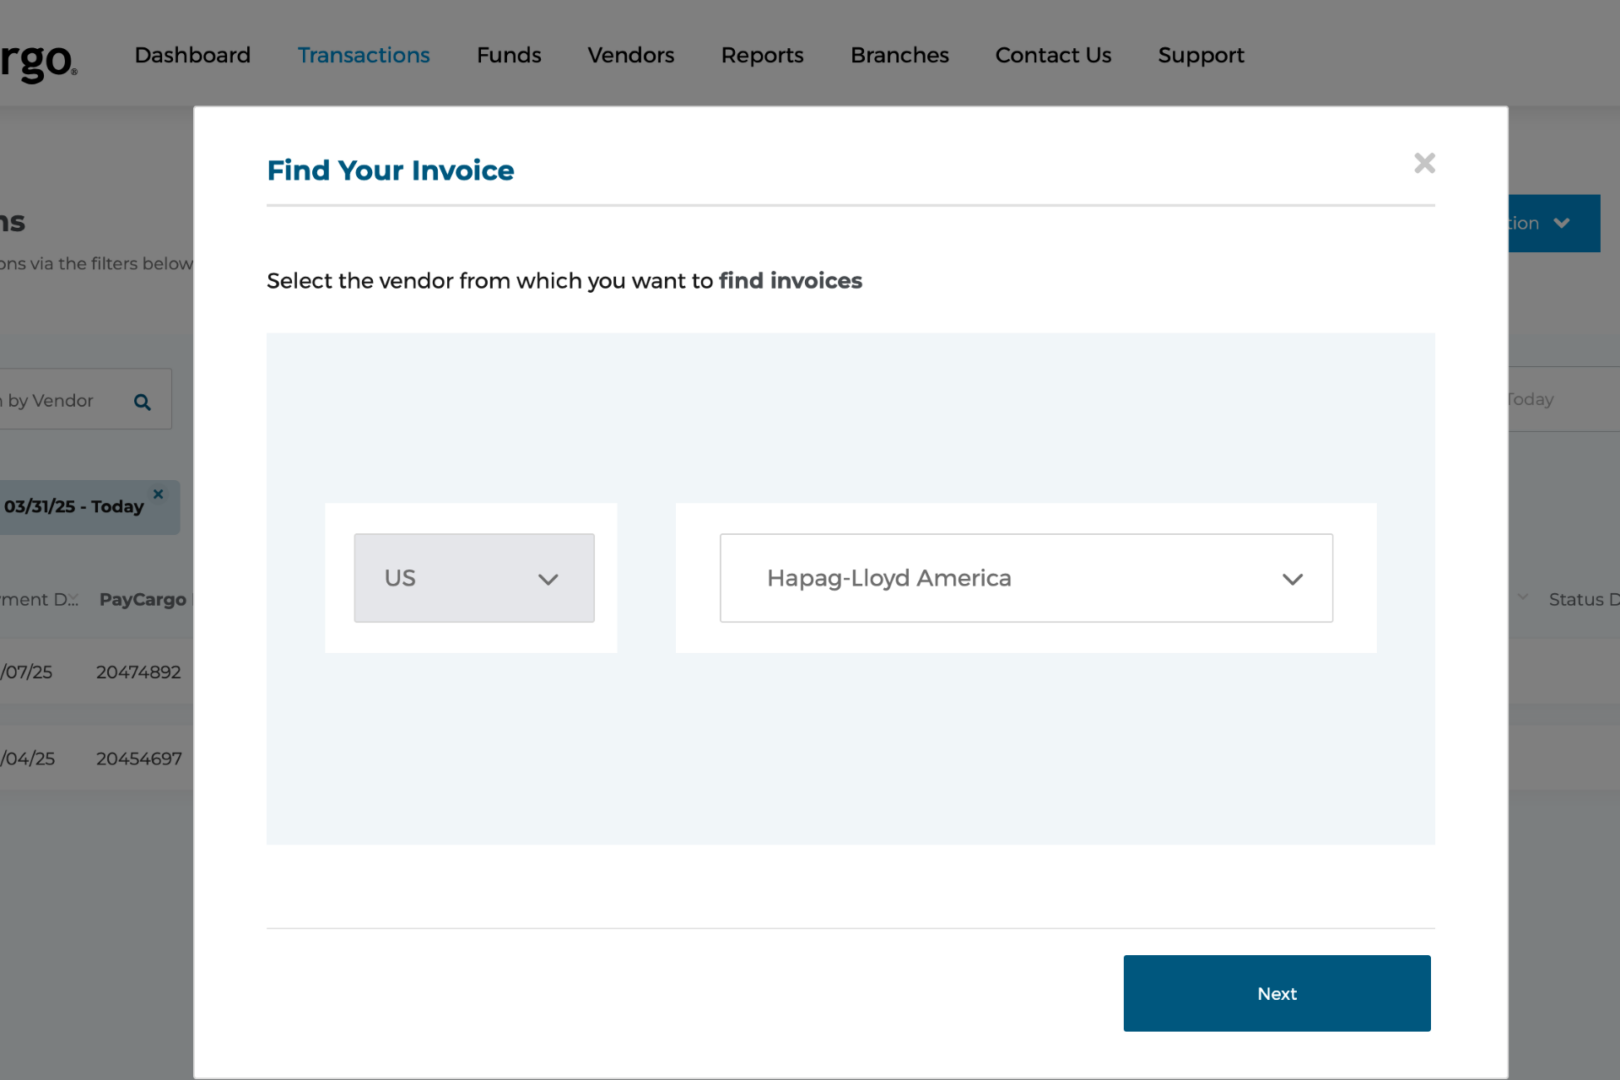Click the Today date field
Viewport: 1620px width, 1080px height.
pos(1564,399)
